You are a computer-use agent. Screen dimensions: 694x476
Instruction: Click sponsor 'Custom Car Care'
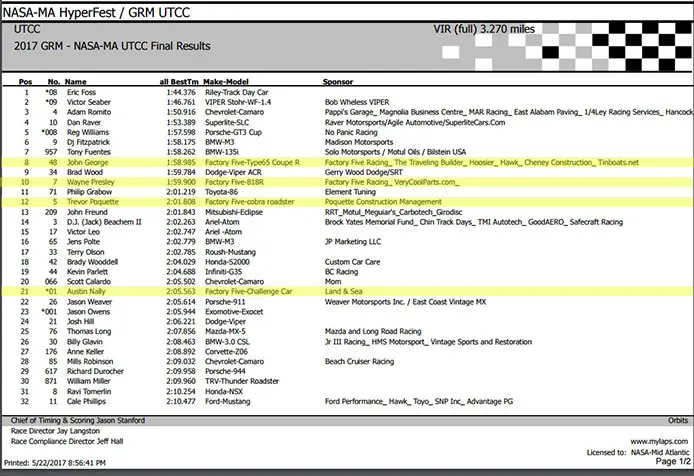click(x=352, y=262)
